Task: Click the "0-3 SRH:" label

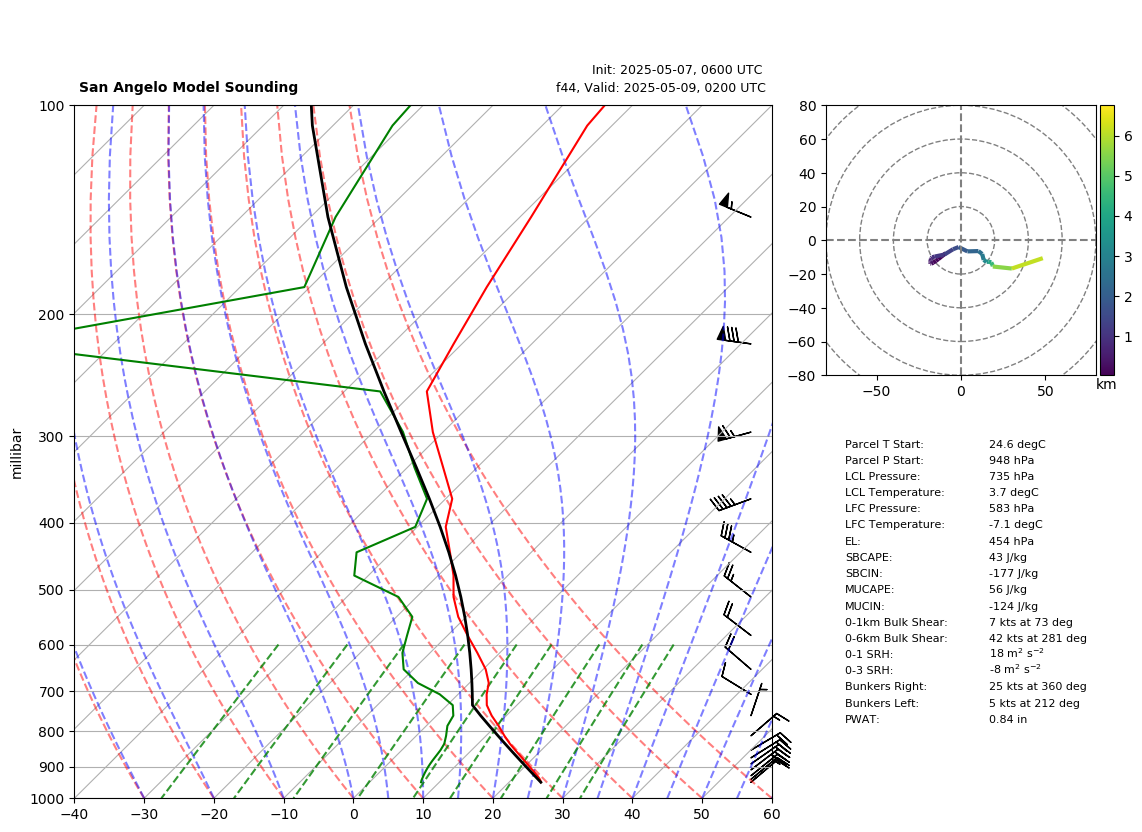Action: (869, 670)
